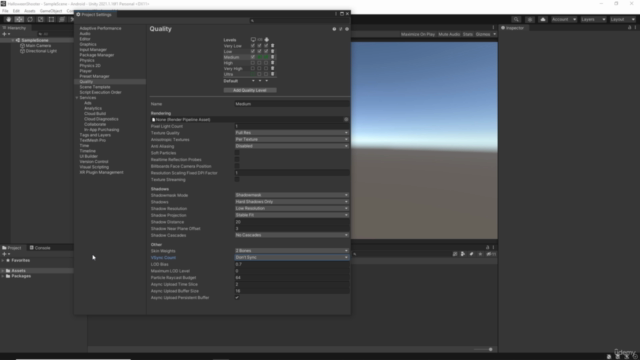Image resolution: width=640 pixels, height=360 pixels.
Task: Toggle High standalone platform checkbox
Action: pos(253,63)
